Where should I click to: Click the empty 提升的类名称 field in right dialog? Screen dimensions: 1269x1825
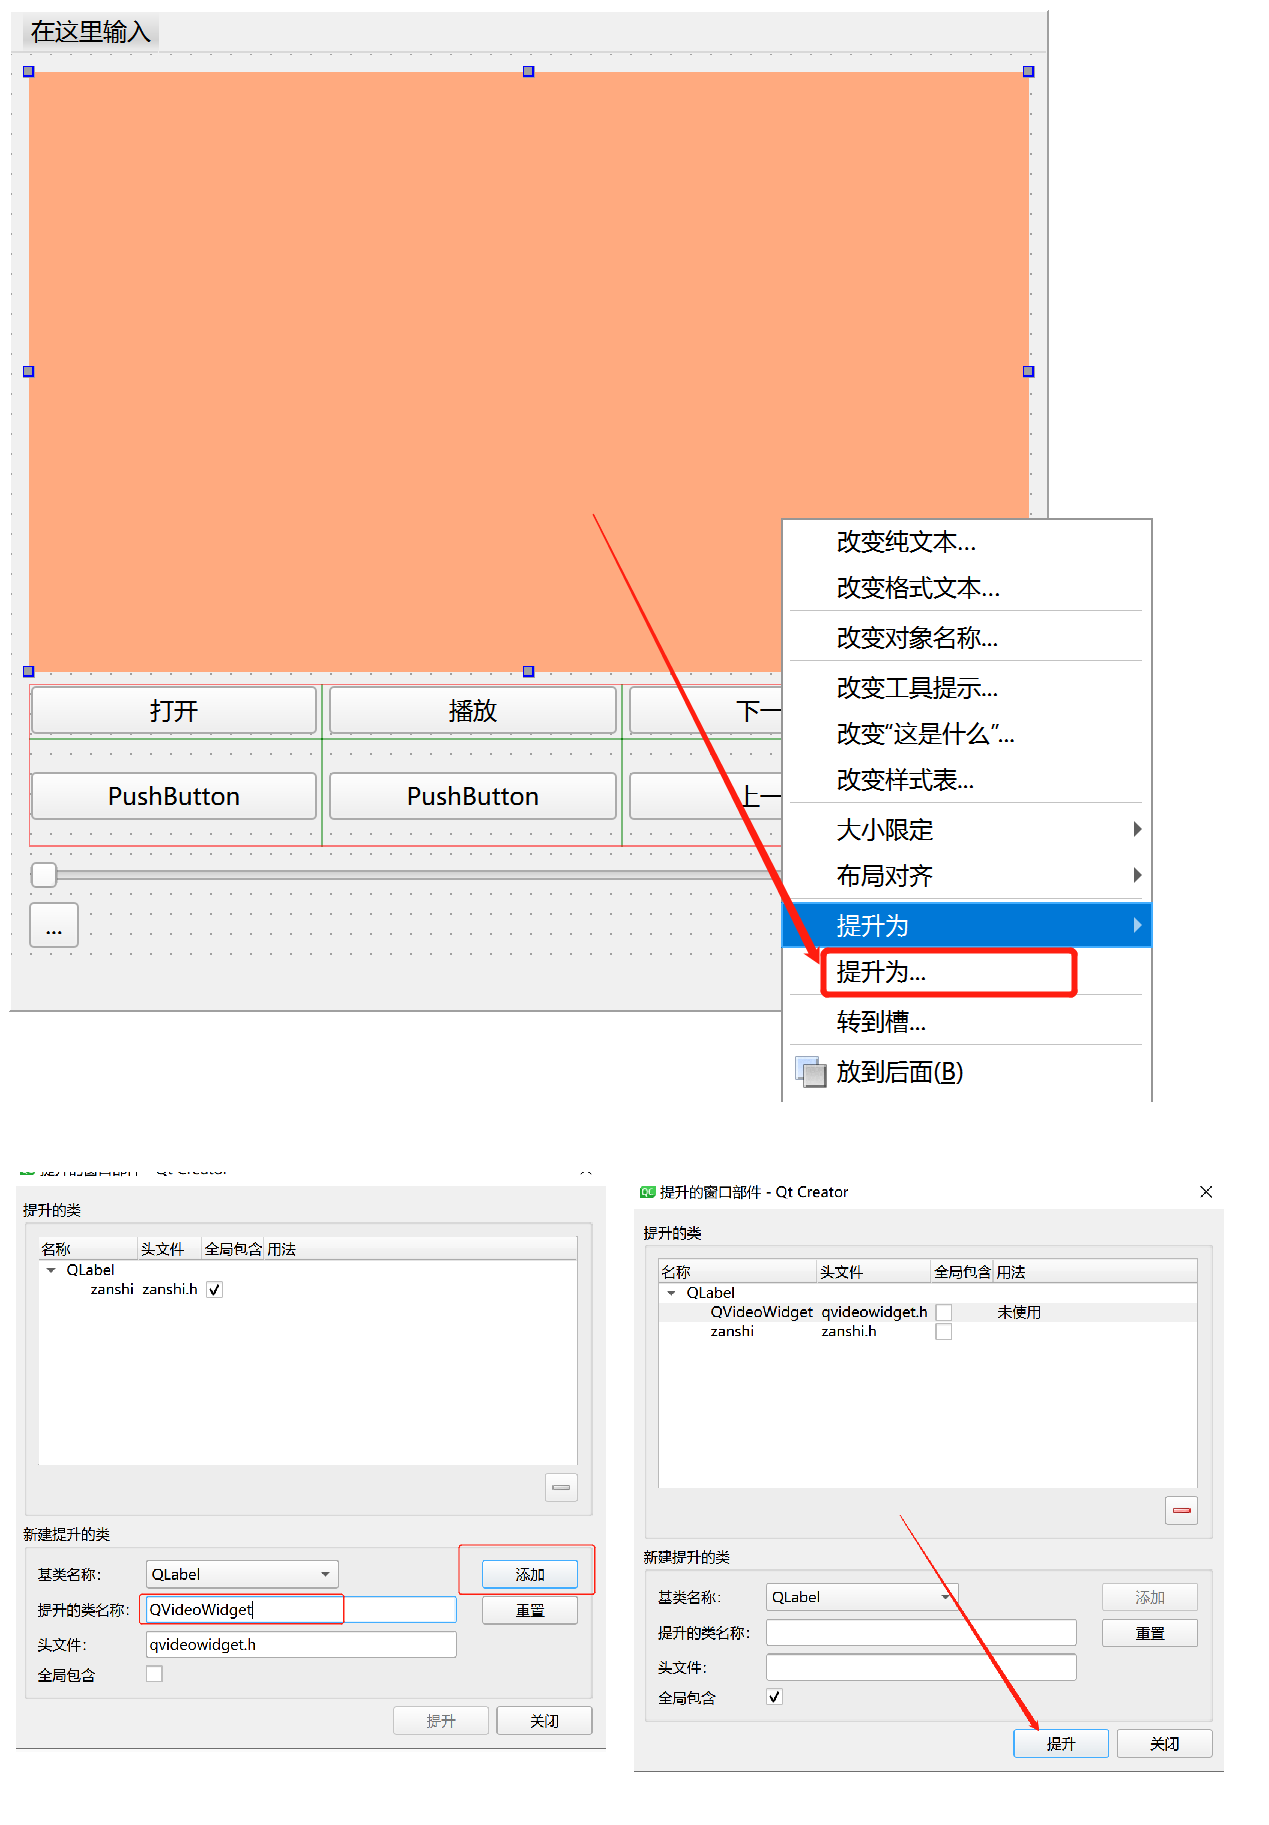tap(921, 1632)
